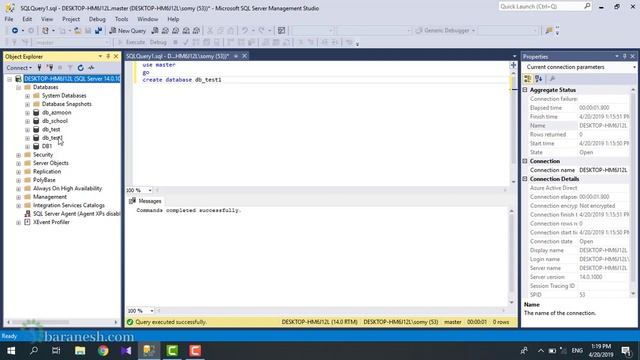Select the db_test database in tree
The height and width of the screenshot is (360, 640).
pos(51,129)
